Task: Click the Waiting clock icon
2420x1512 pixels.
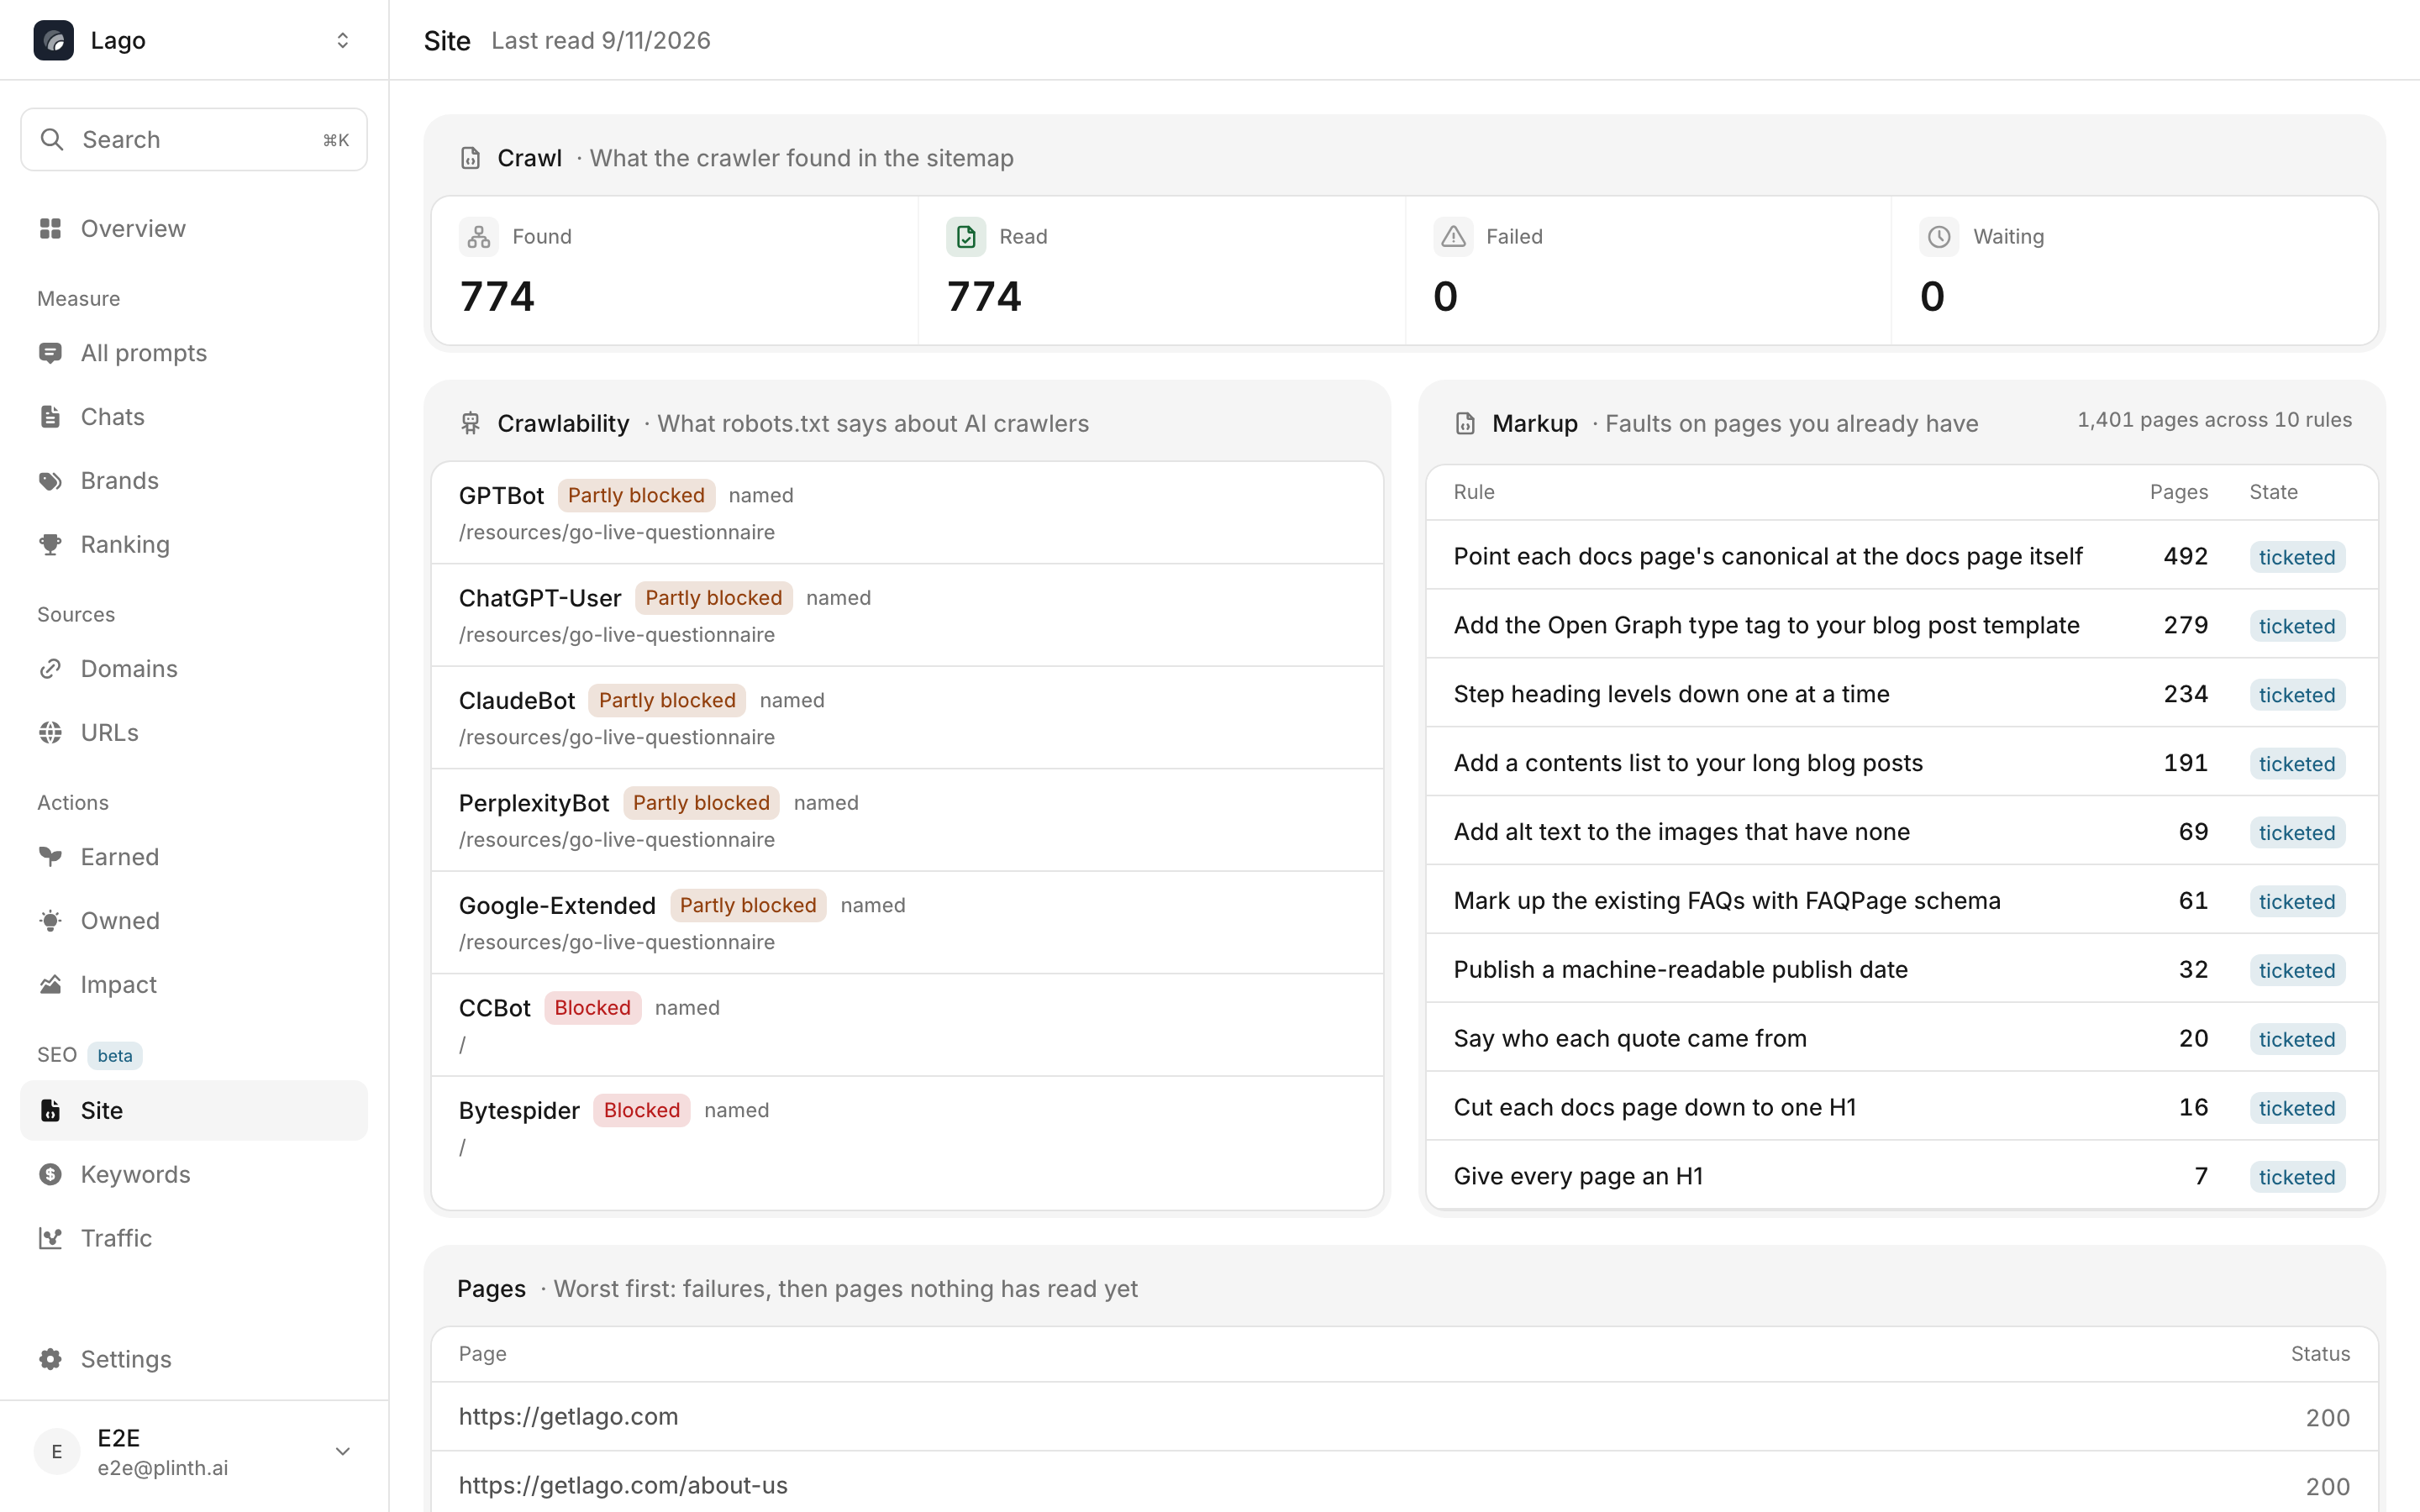Action: (x=1939, y=237)
